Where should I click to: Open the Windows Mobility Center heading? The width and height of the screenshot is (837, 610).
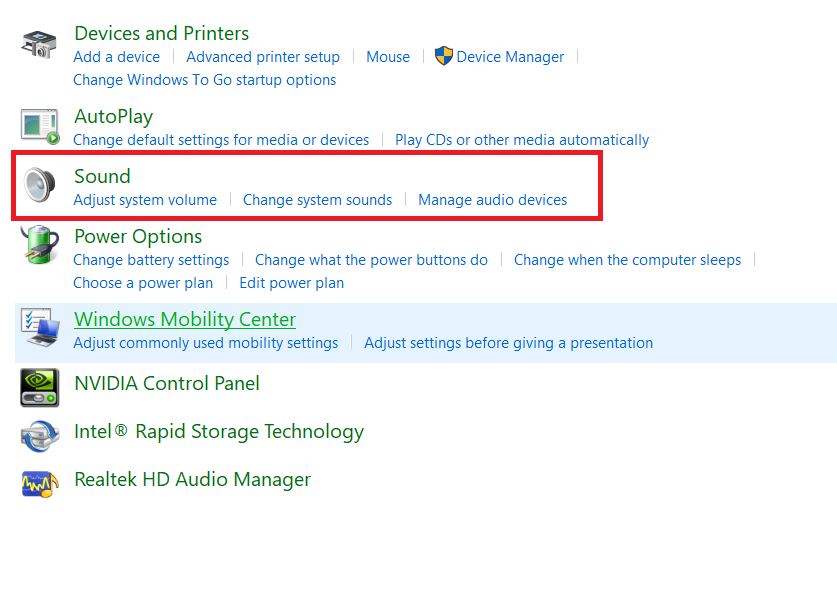(x=185, y=319)
